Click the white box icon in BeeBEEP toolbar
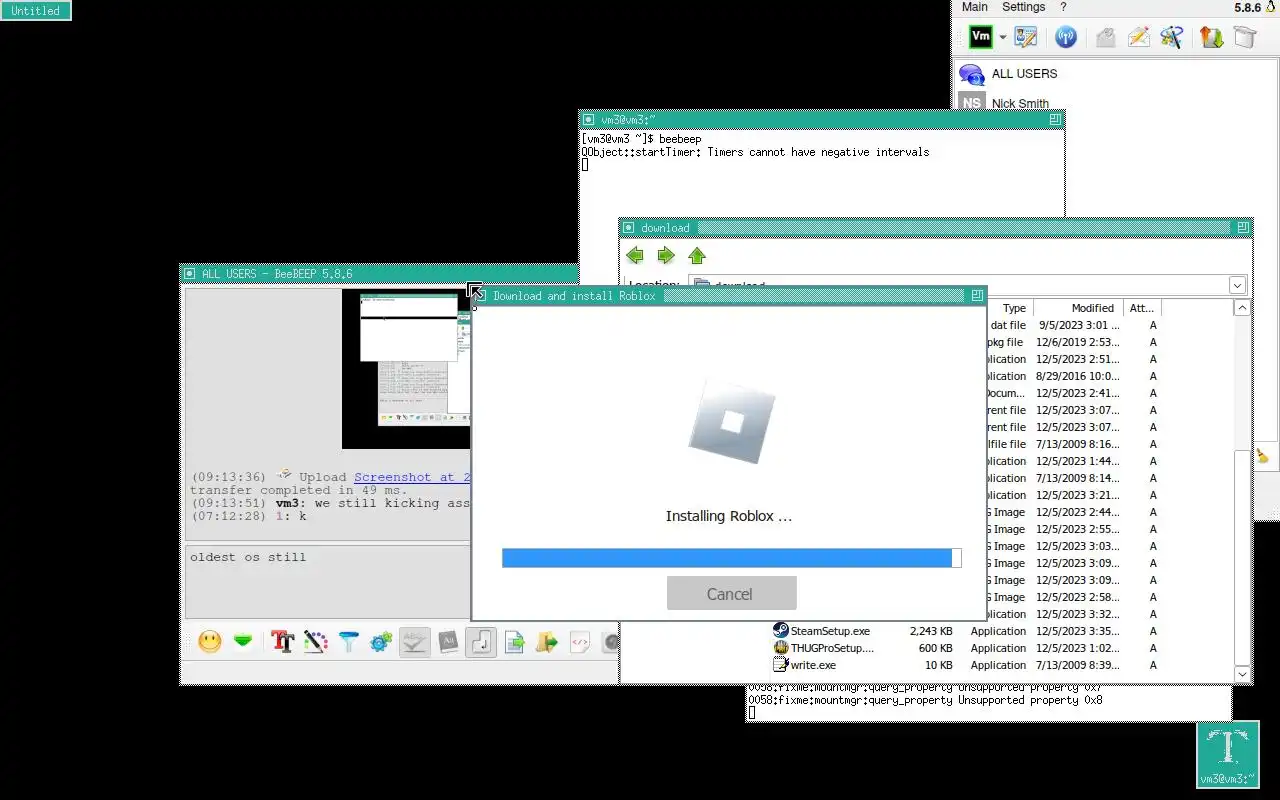The width and height of the screenshot is (1280, 800). coord(1244,38)
